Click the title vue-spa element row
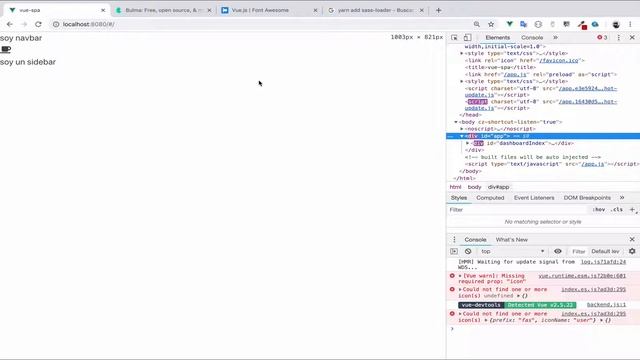Screen dimensions: 640x360 pyautogui.click(x=500, y=67)
